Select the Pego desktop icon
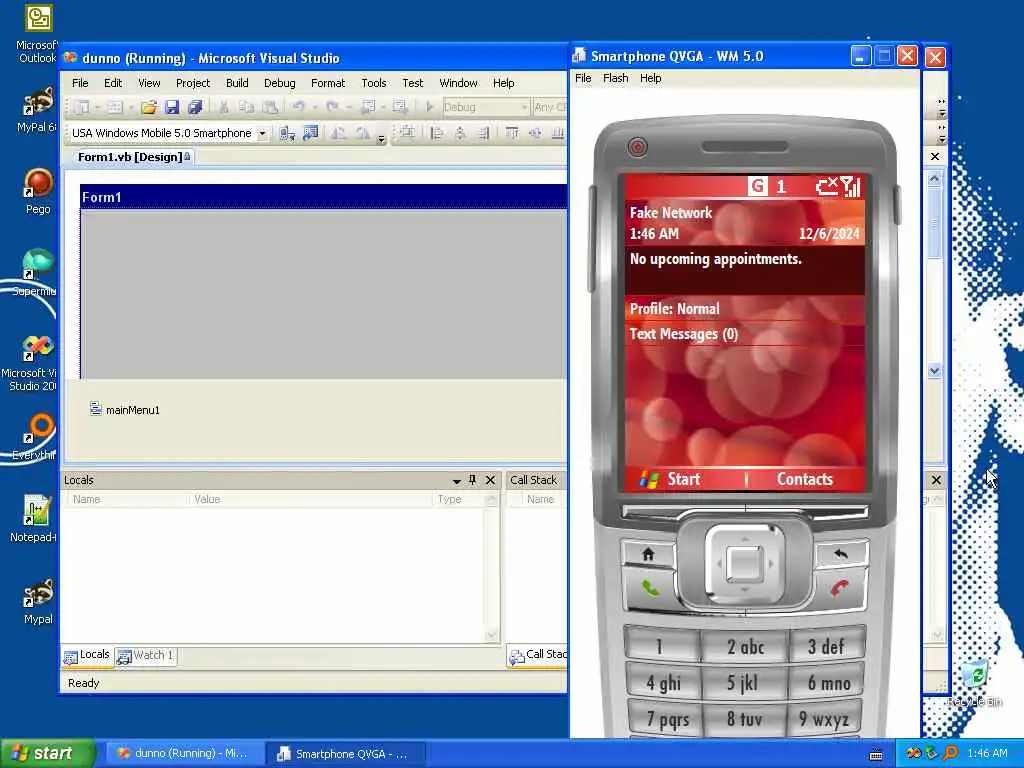This screenshot has height=768, width=1024. 38,191
